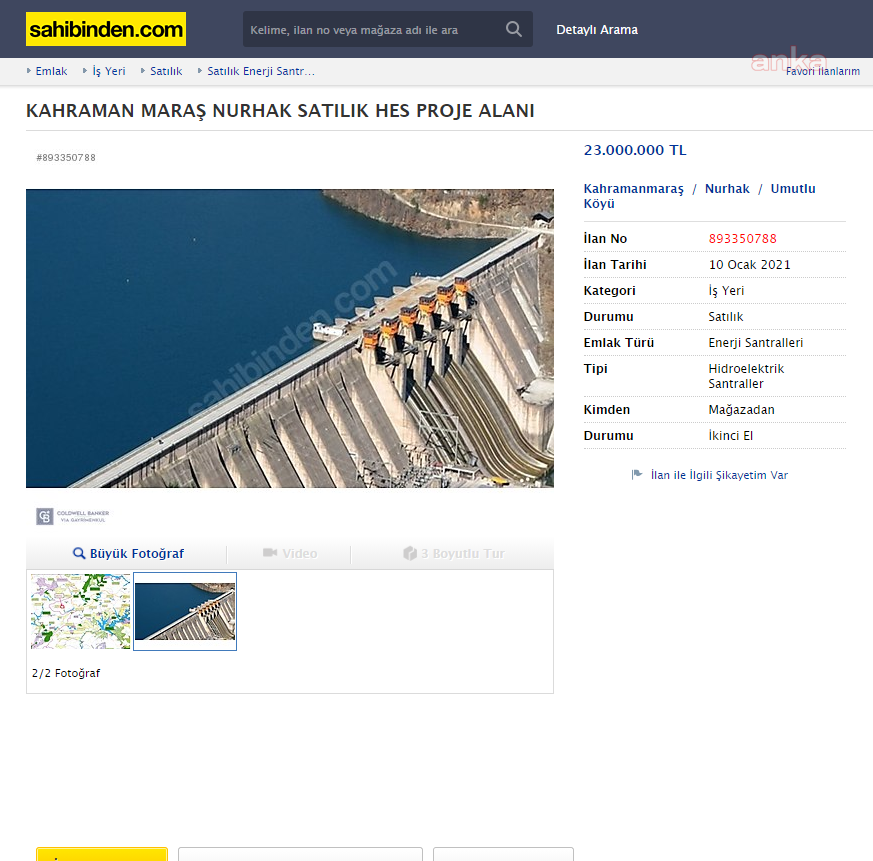Go to Emlak breadcrumb category
Screen dimensions: 873x861
51,72
